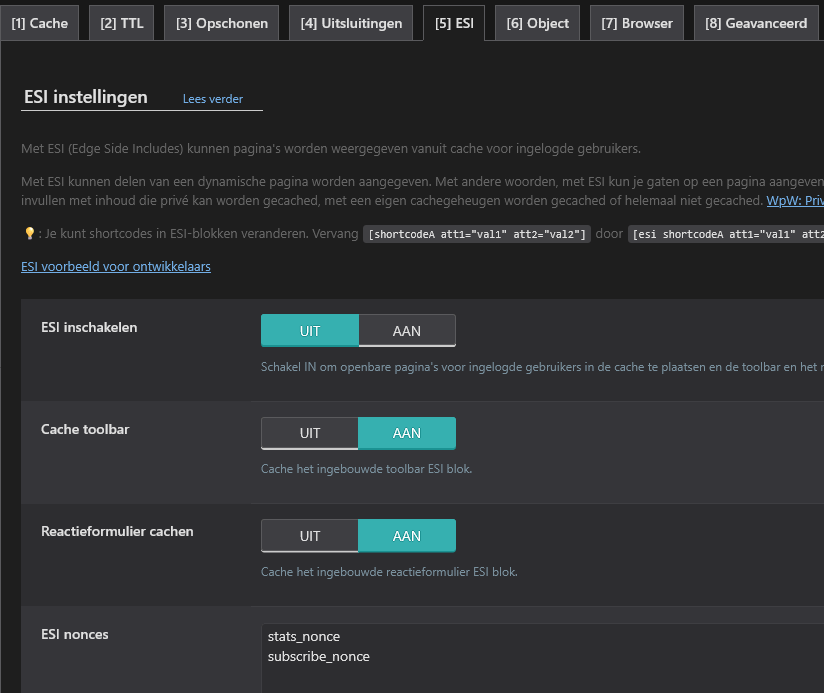Click the 'Lees verder' link
The image size is (824, 693).
coord(212,99)
